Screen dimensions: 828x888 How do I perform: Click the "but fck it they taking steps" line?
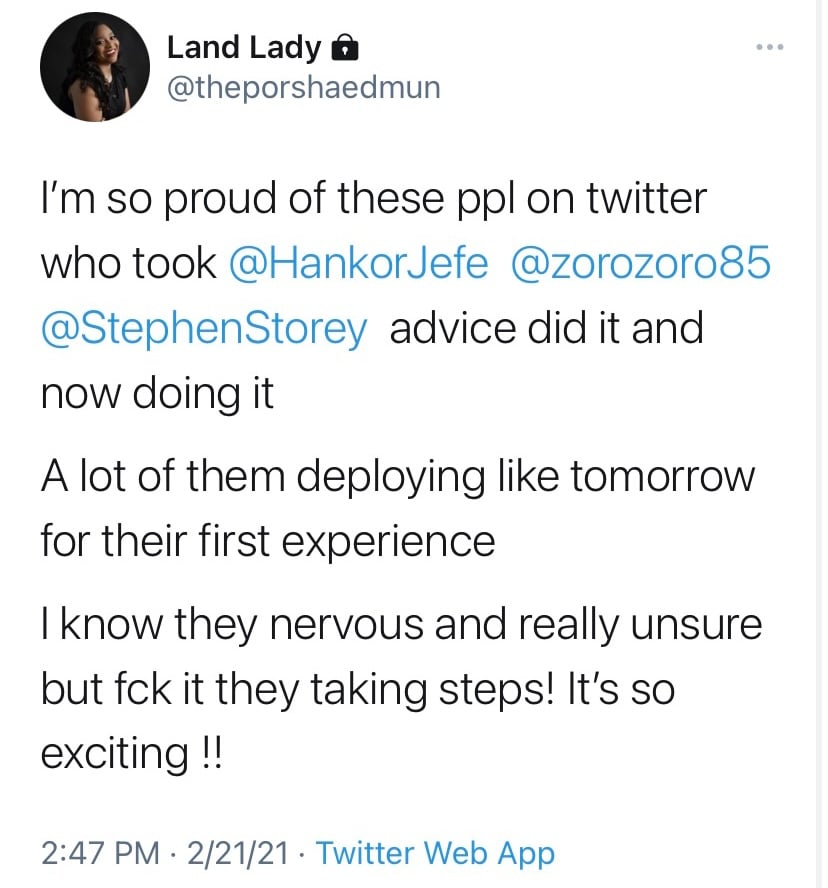pyautogui.click(x=358, y=690)
